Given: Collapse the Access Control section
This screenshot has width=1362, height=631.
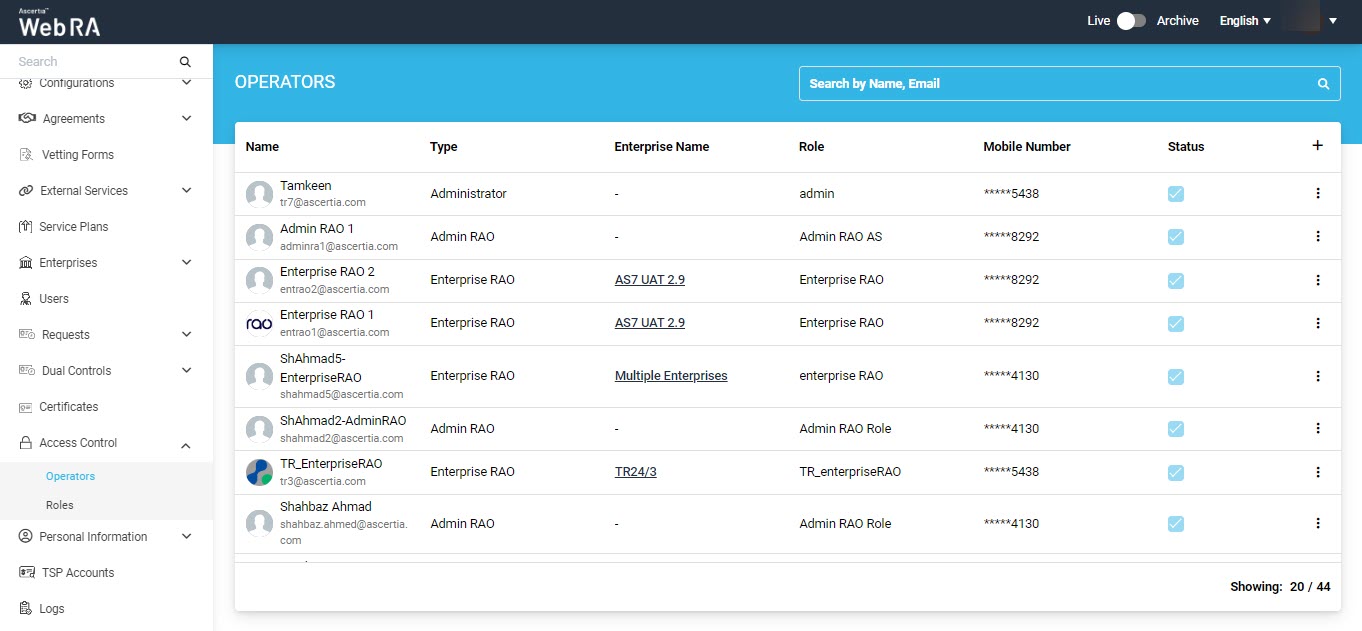Looking at the screenshot, I should pyautogui.click(x=186, y=444).
